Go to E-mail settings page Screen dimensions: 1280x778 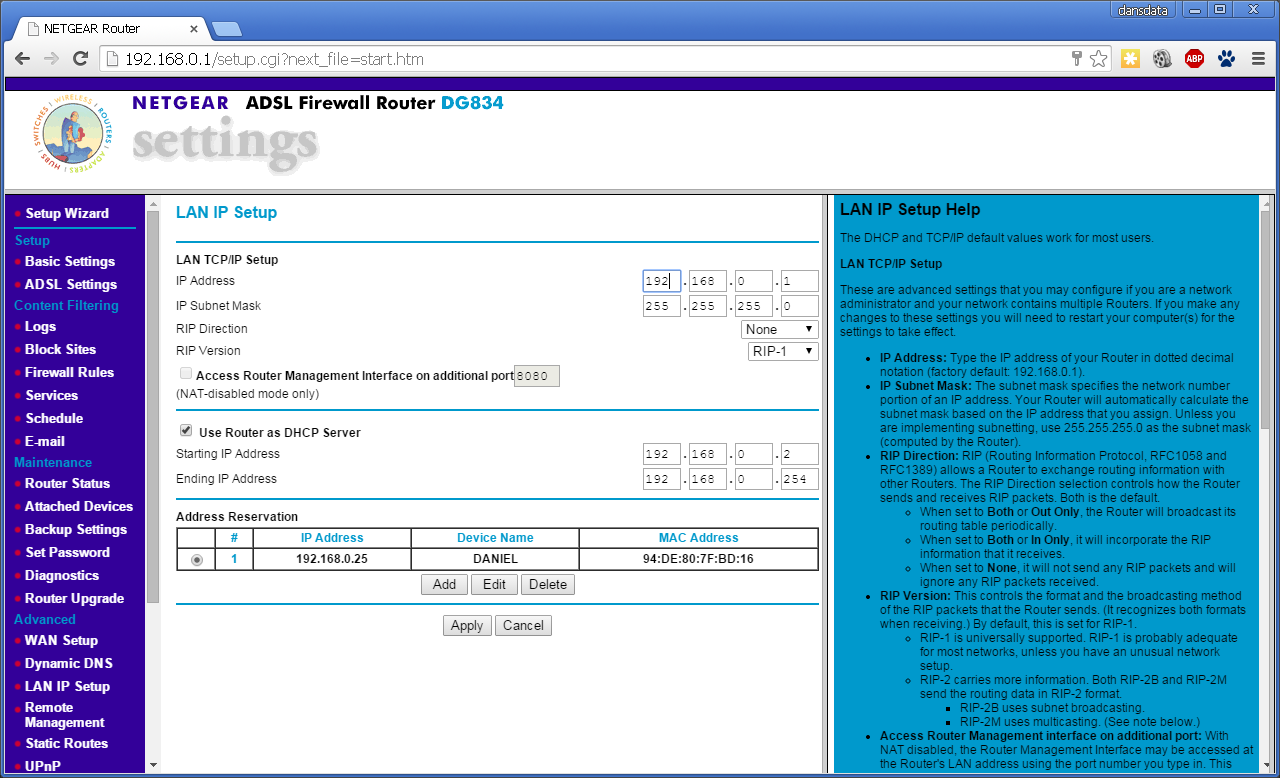pos(45,441)
